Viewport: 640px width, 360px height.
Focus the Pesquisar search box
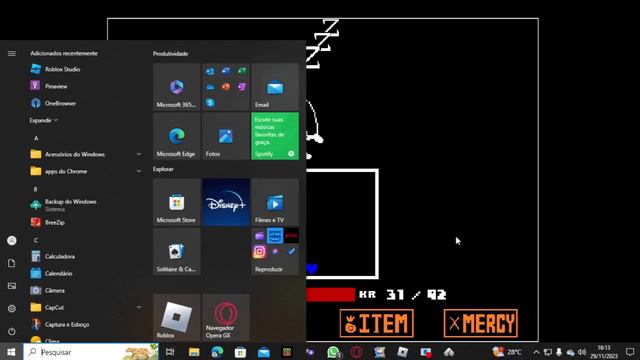pyautogui.click(x=91, y=352)
